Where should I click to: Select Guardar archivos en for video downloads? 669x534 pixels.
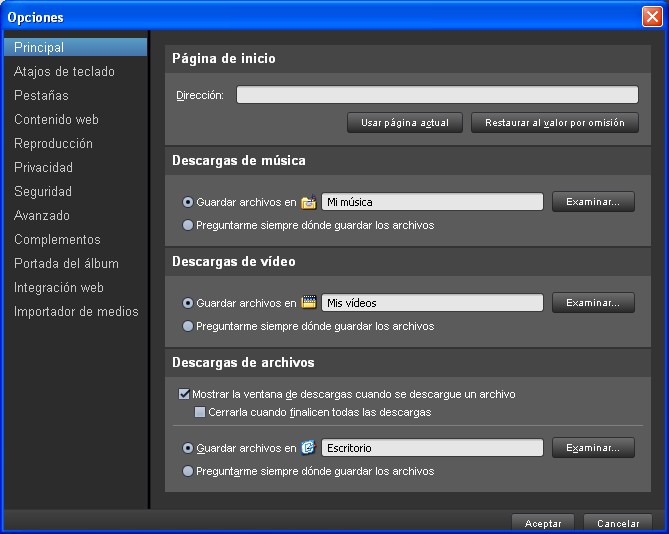click(188, 303)
